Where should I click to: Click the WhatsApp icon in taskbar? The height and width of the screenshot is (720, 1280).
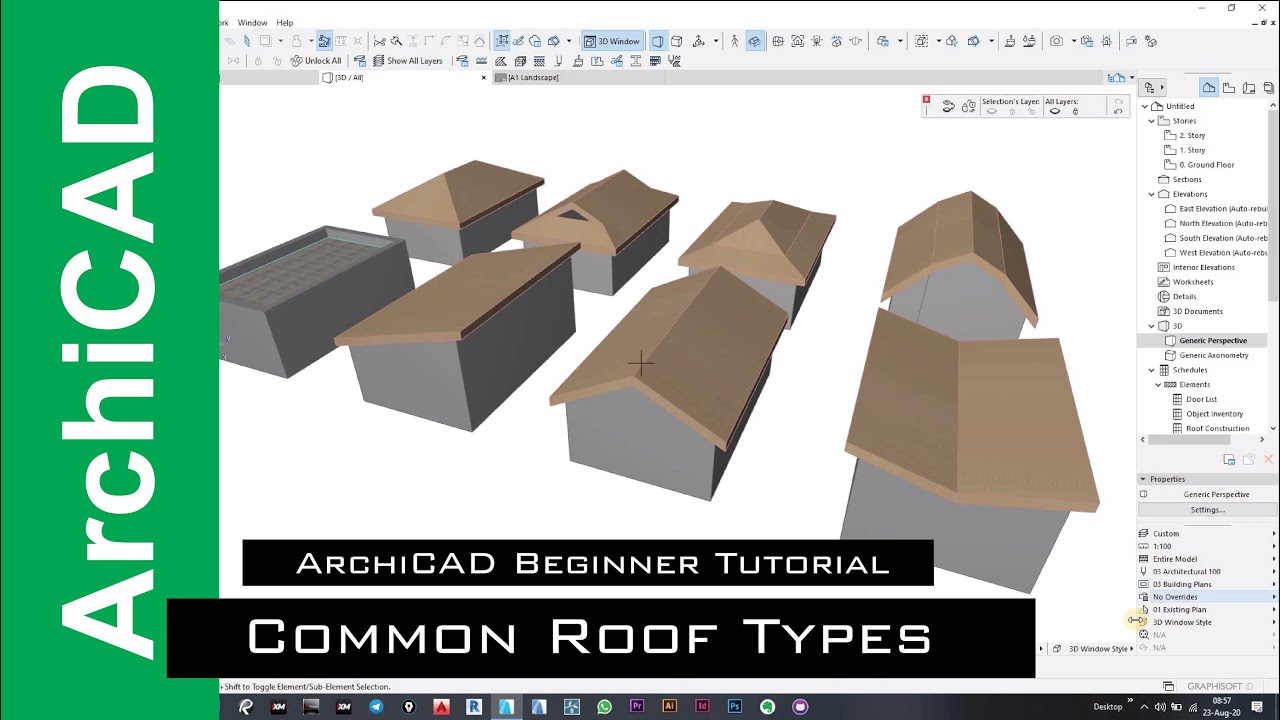pyautogui.click(x=604, y=706)
